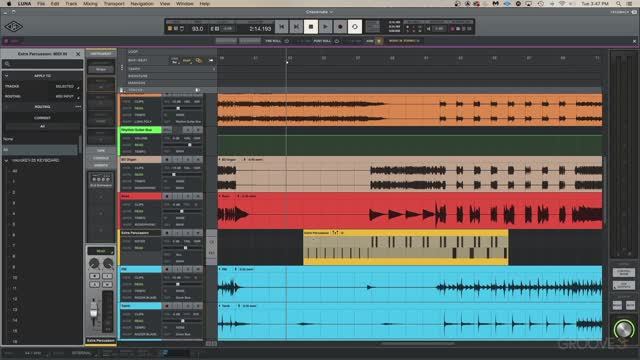Click the INSTRUMENT tab on channel strip

pyautogui.click(x=101, y=53)
